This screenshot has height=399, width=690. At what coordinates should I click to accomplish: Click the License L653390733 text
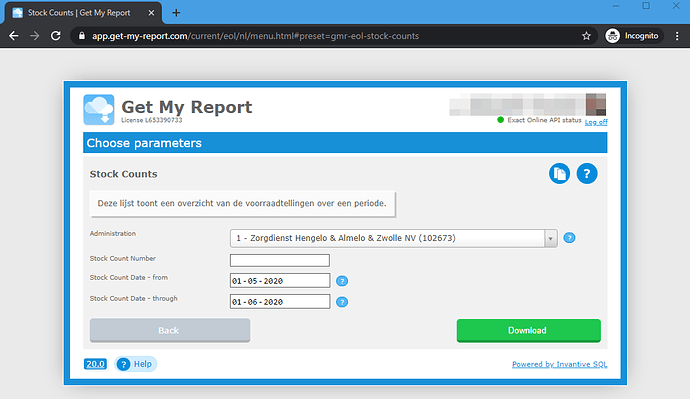click(151, 120)
